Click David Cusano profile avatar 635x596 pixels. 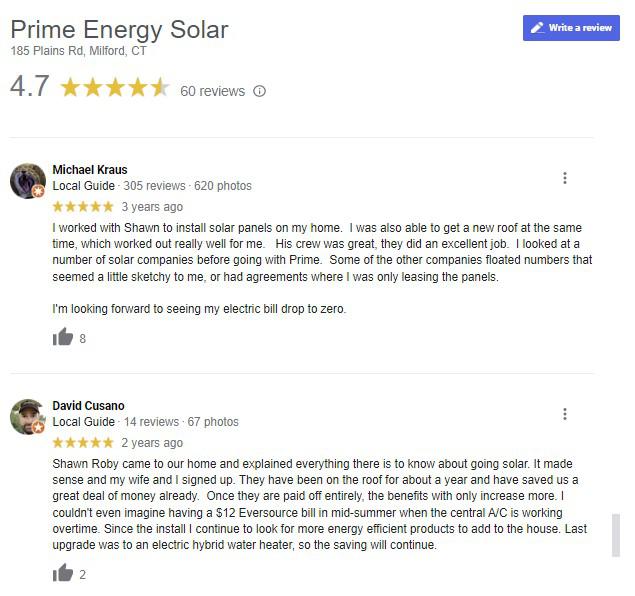[28, 416]
